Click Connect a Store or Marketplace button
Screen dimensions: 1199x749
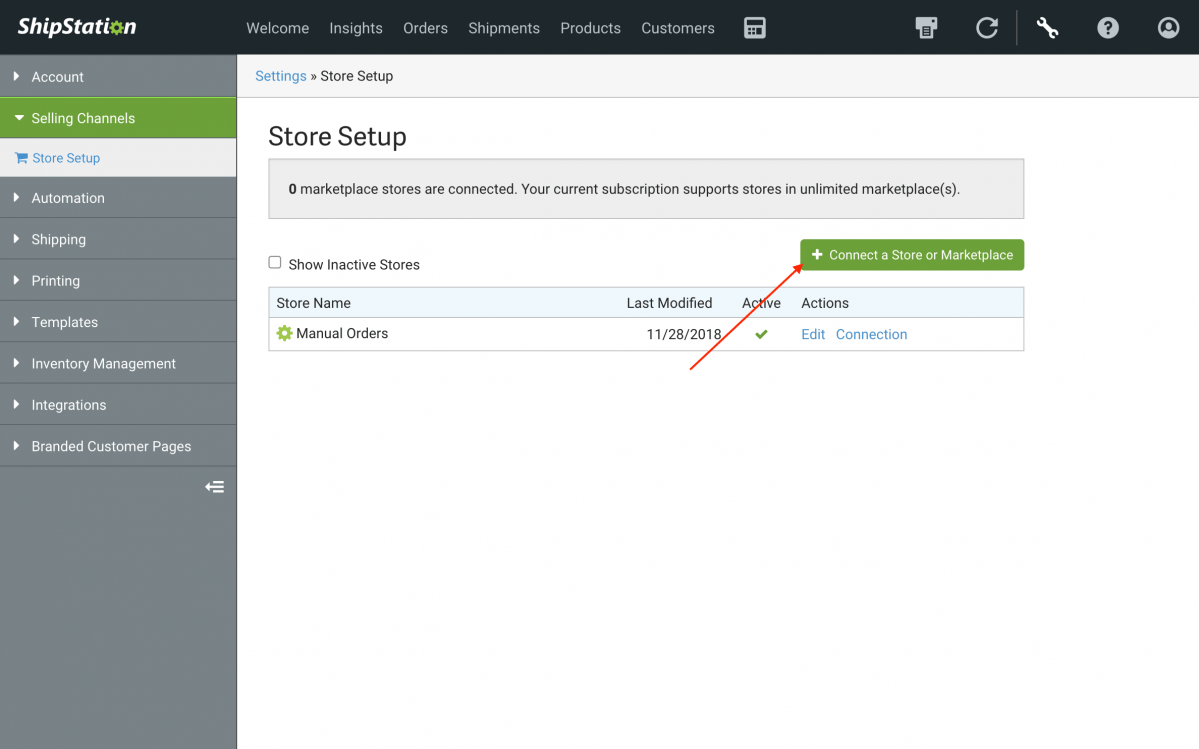(x=911, y=255)
